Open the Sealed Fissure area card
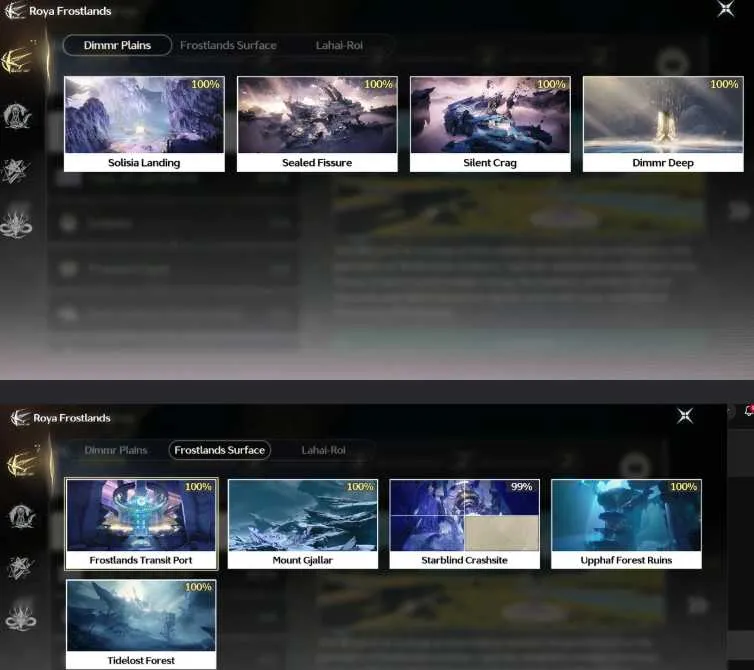This screenshot has height=670, width=754. pos(317,124)
